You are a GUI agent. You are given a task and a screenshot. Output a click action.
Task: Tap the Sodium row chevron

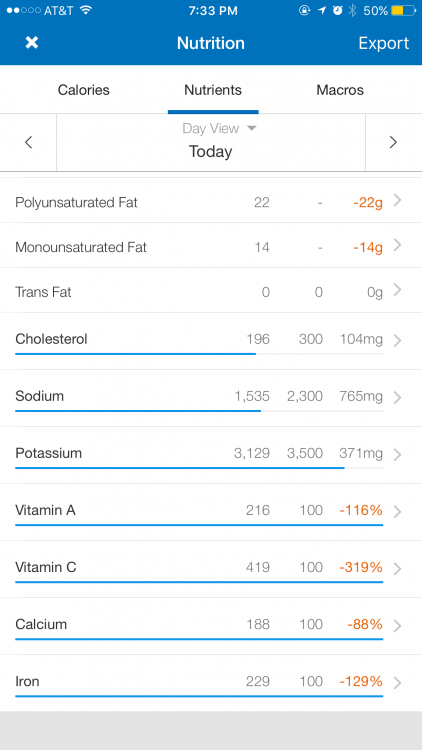point(397,397)
